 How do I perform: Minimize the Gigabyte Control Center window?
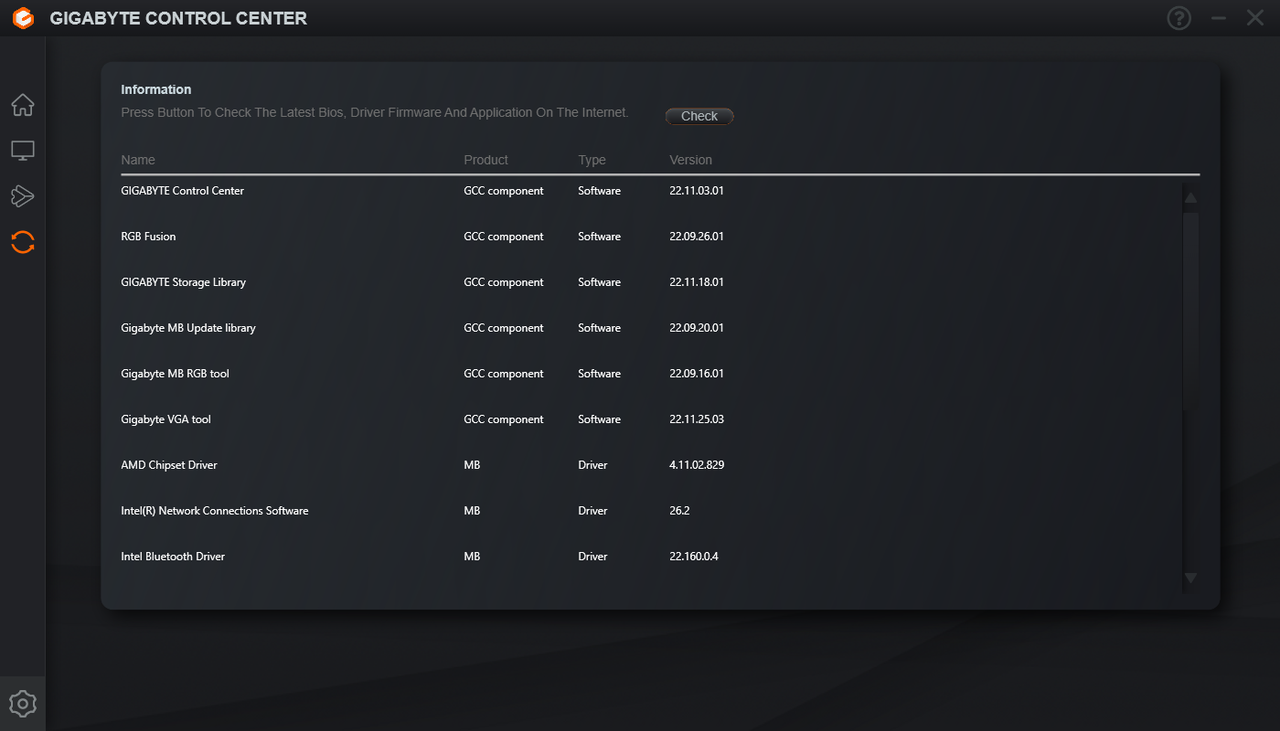click(x=1218, y=18)
